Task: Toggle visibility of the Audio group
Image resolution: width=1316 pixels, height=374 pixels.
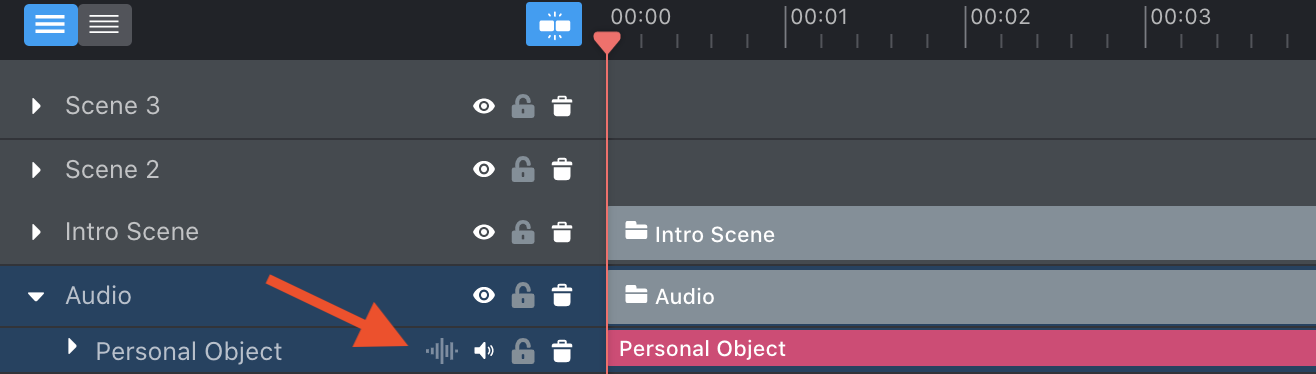Action: 484,295
